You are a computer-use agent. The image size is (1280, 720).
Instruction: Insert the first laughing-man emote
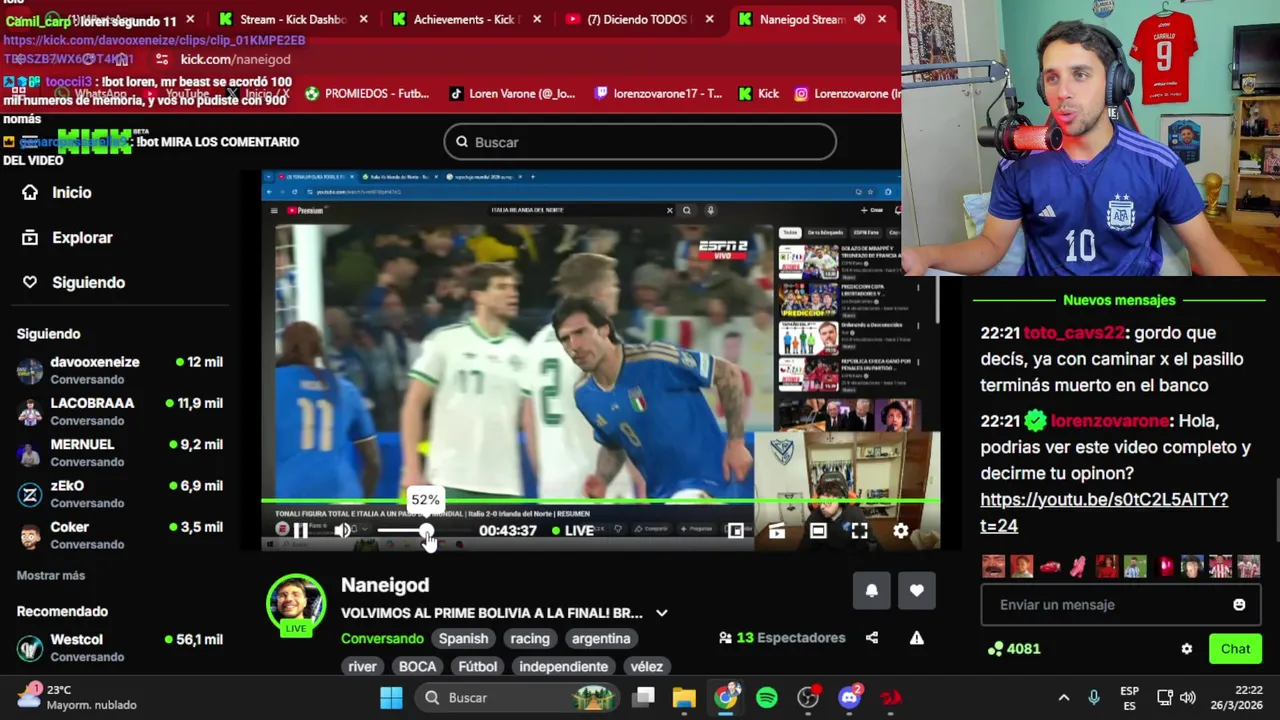[x=993, y=567]
